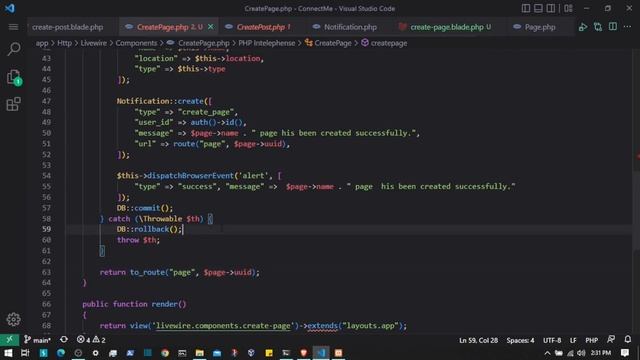The image size is (640, 360).
Task: Open remote window indicator in status bar
Action: pos(9,340)
